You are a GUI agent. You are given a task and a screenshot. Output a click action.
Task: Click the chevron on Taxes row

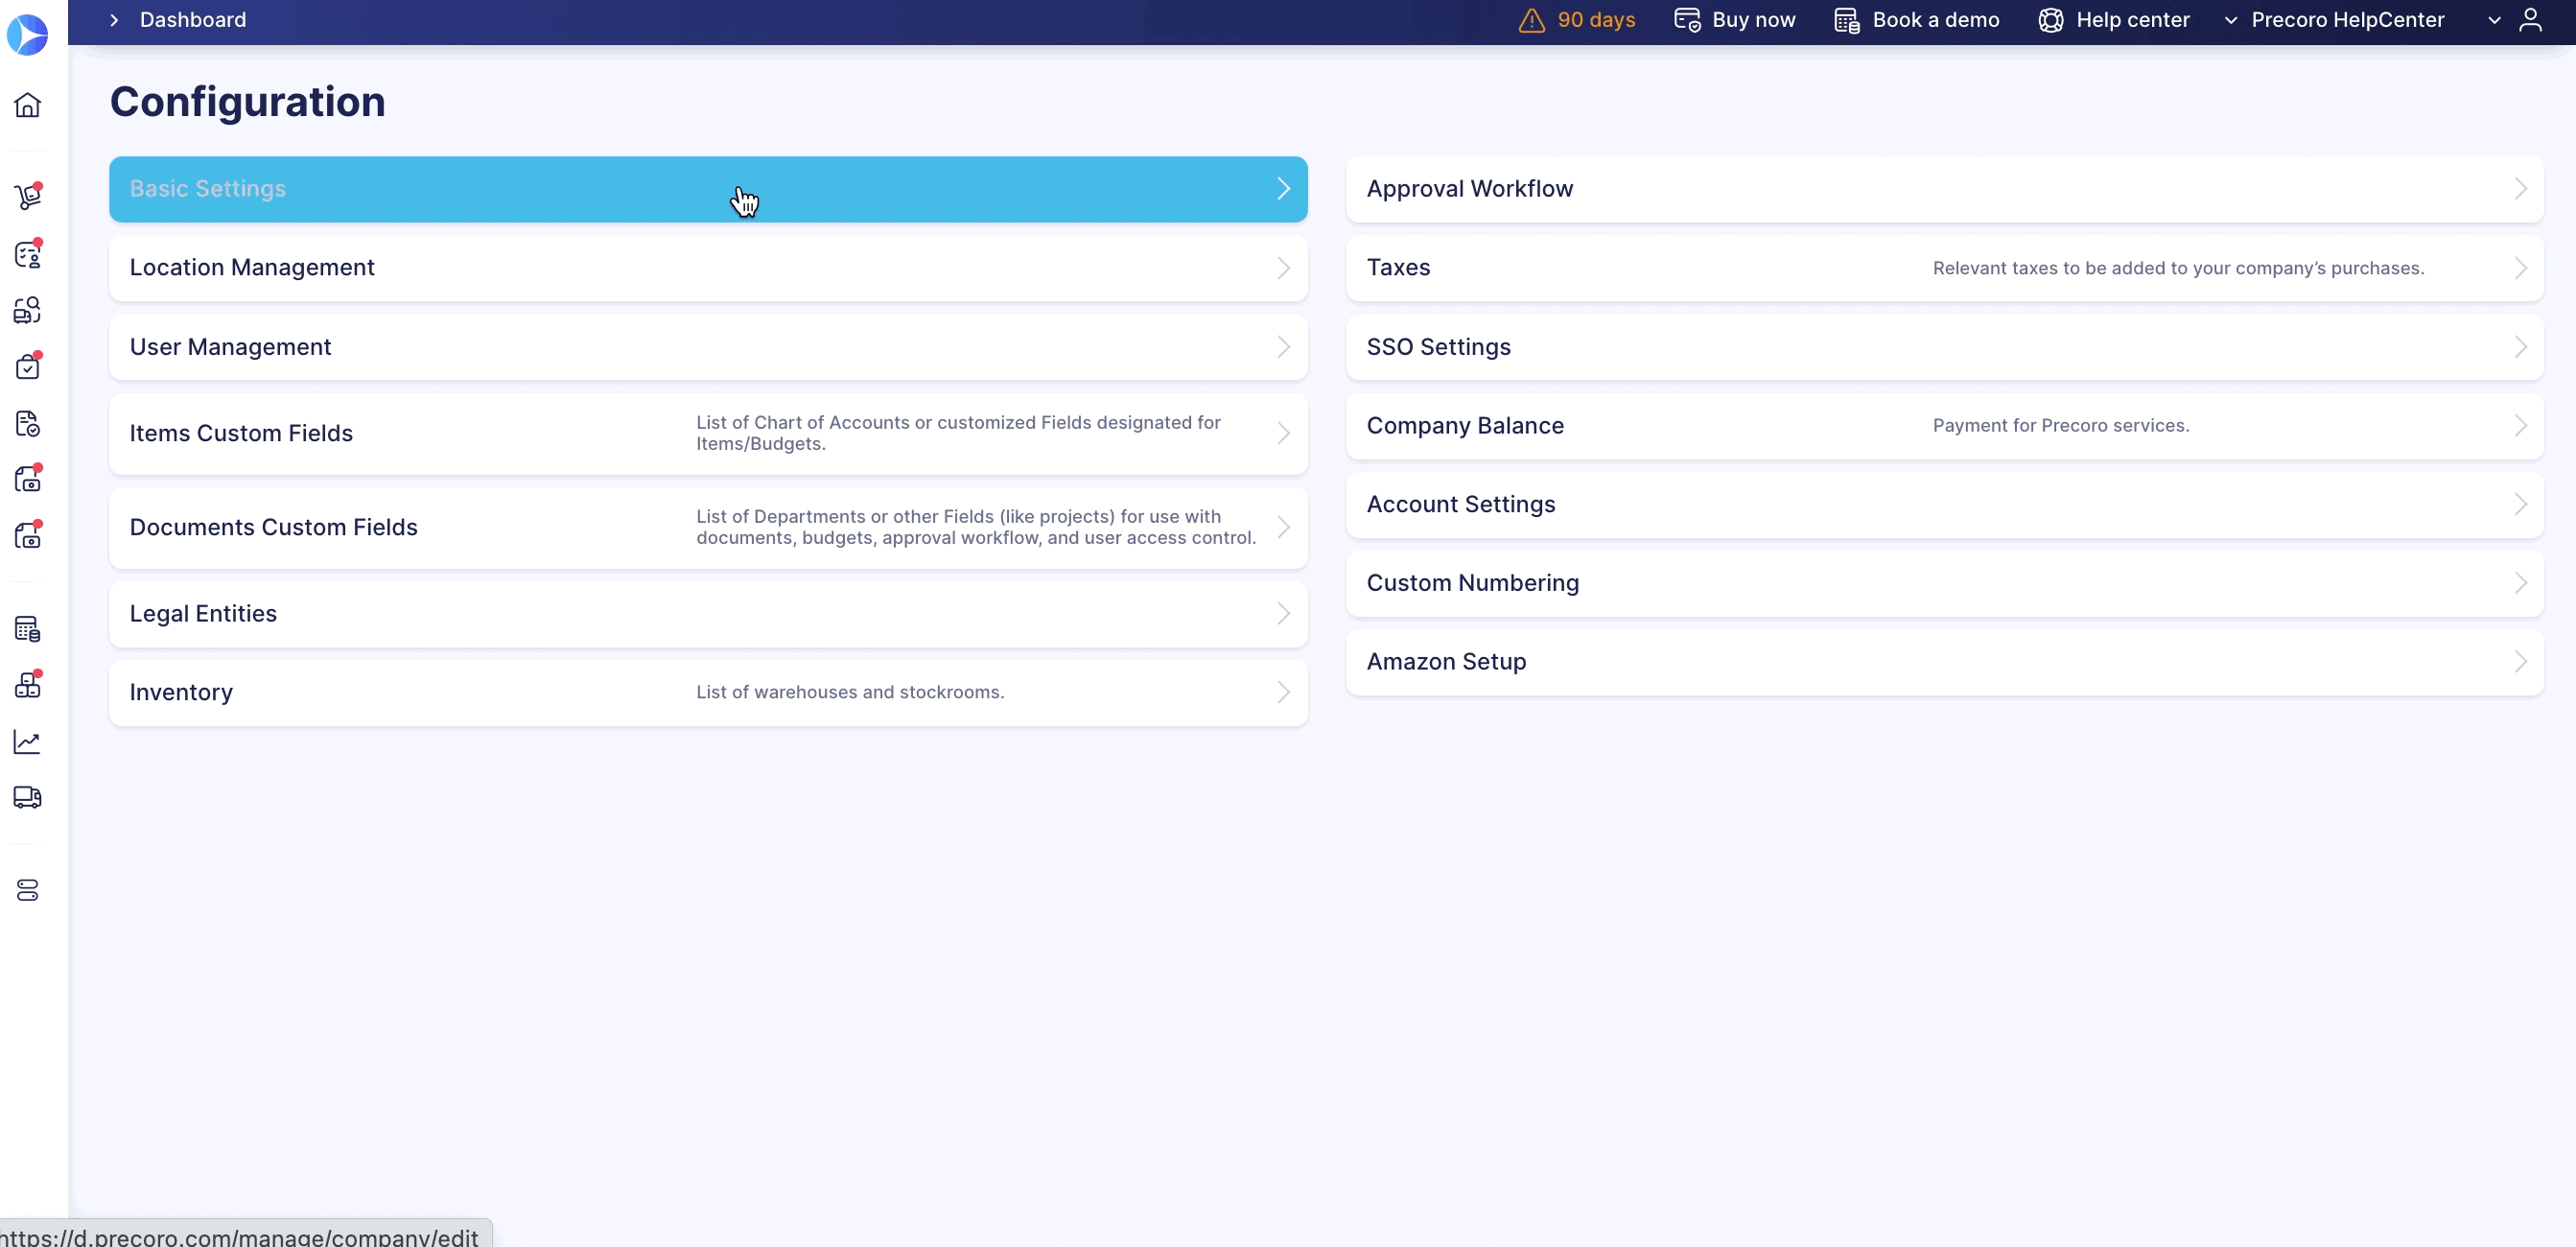coord(2520,268)
